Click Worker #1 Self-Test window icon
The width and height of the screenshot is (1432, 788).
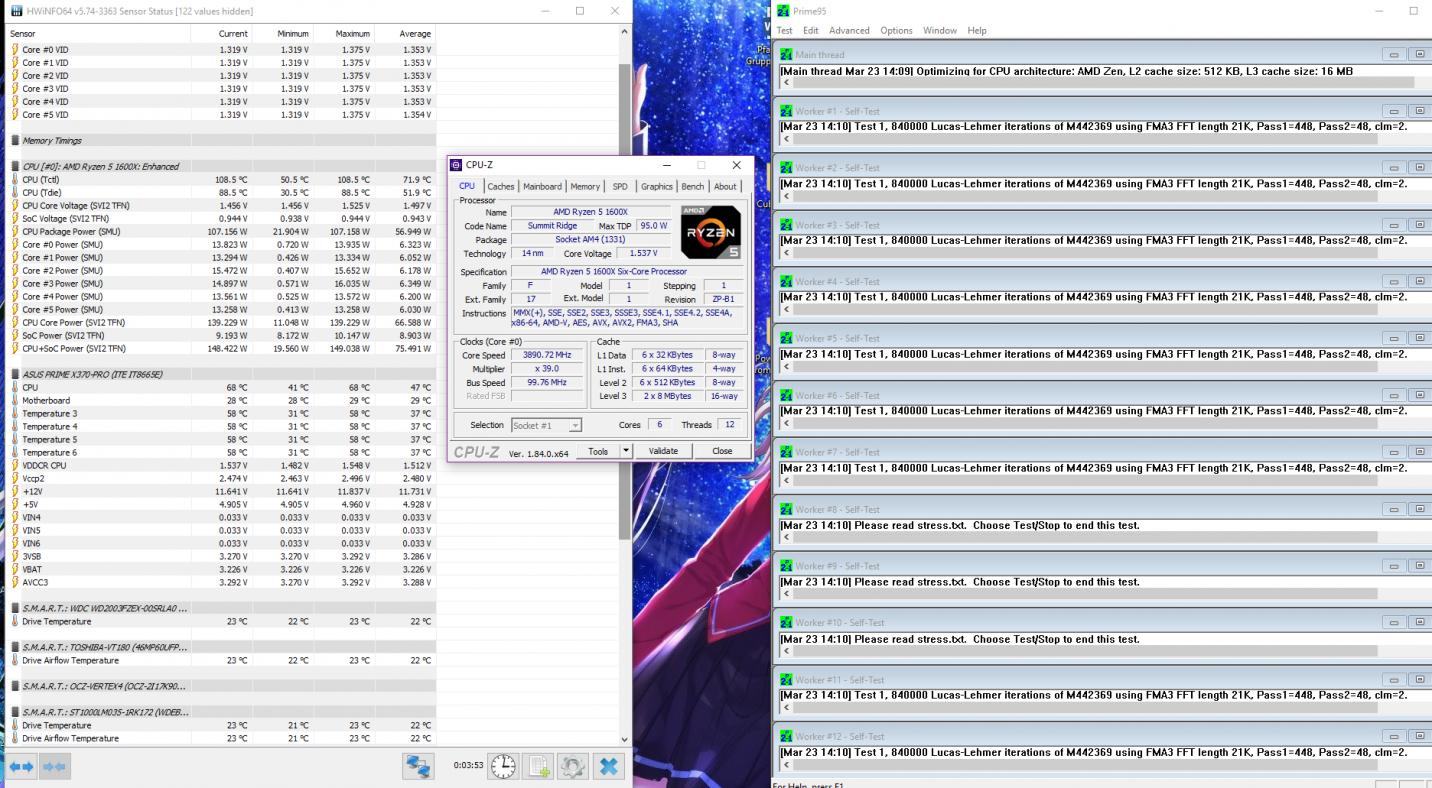pos(786,111)
